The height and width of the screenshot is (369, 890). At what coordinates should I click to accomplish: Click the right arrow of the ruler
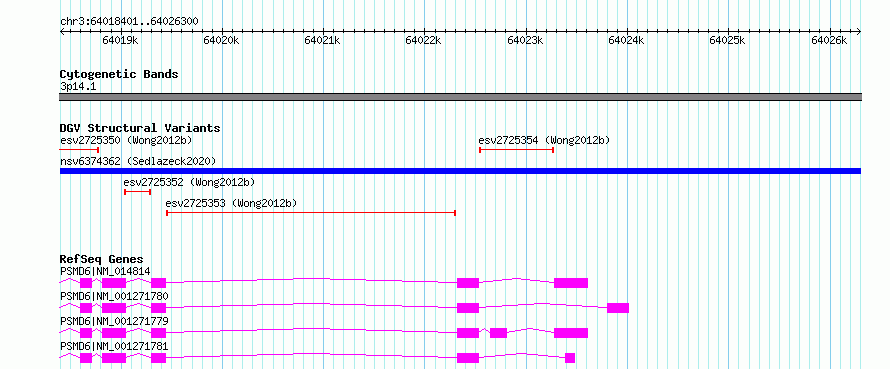[859, 31]
